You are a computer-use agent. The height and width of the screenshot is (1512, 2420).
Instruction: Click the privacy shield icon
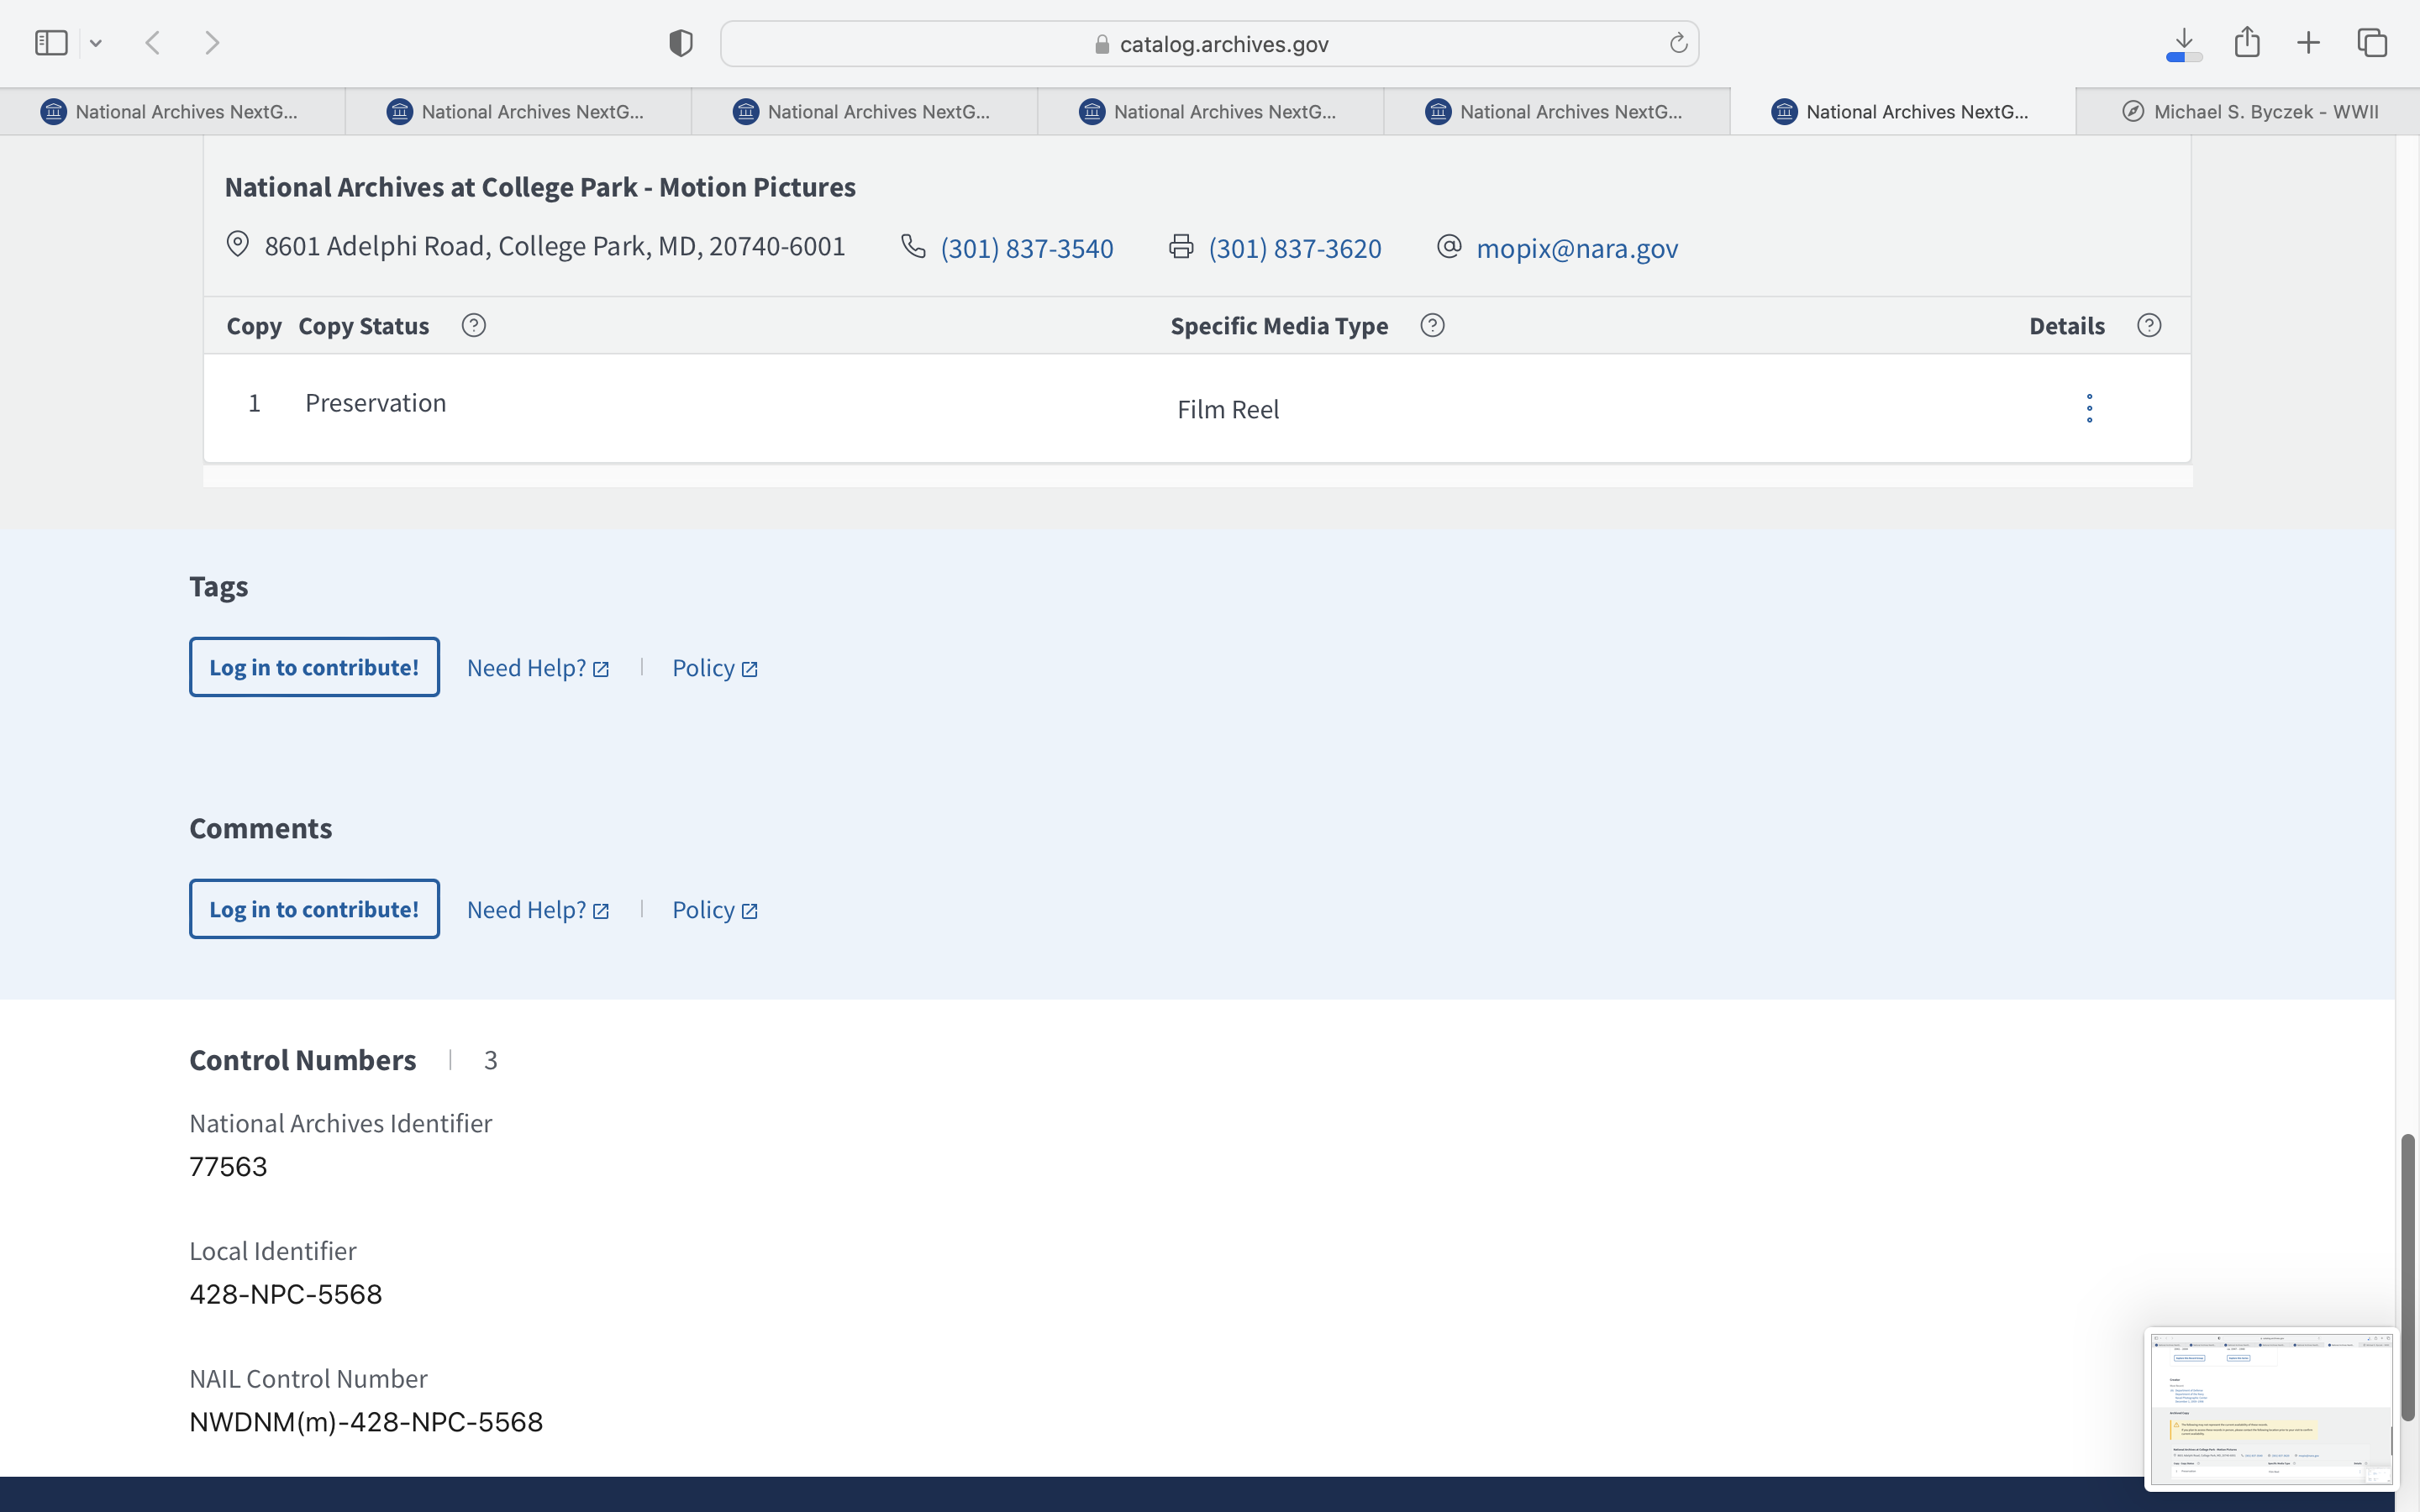(x=680, y=43)
